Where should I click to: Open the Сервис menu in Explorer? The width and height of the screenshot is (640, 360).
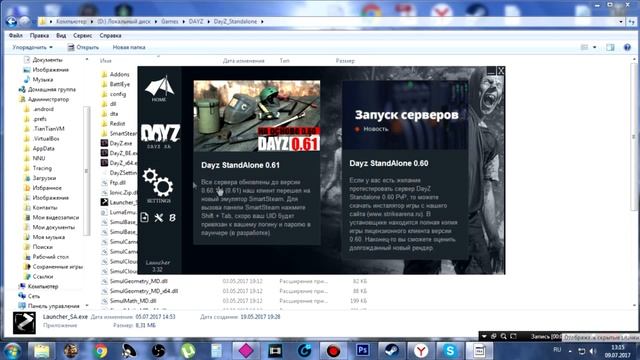click(82, 36)
